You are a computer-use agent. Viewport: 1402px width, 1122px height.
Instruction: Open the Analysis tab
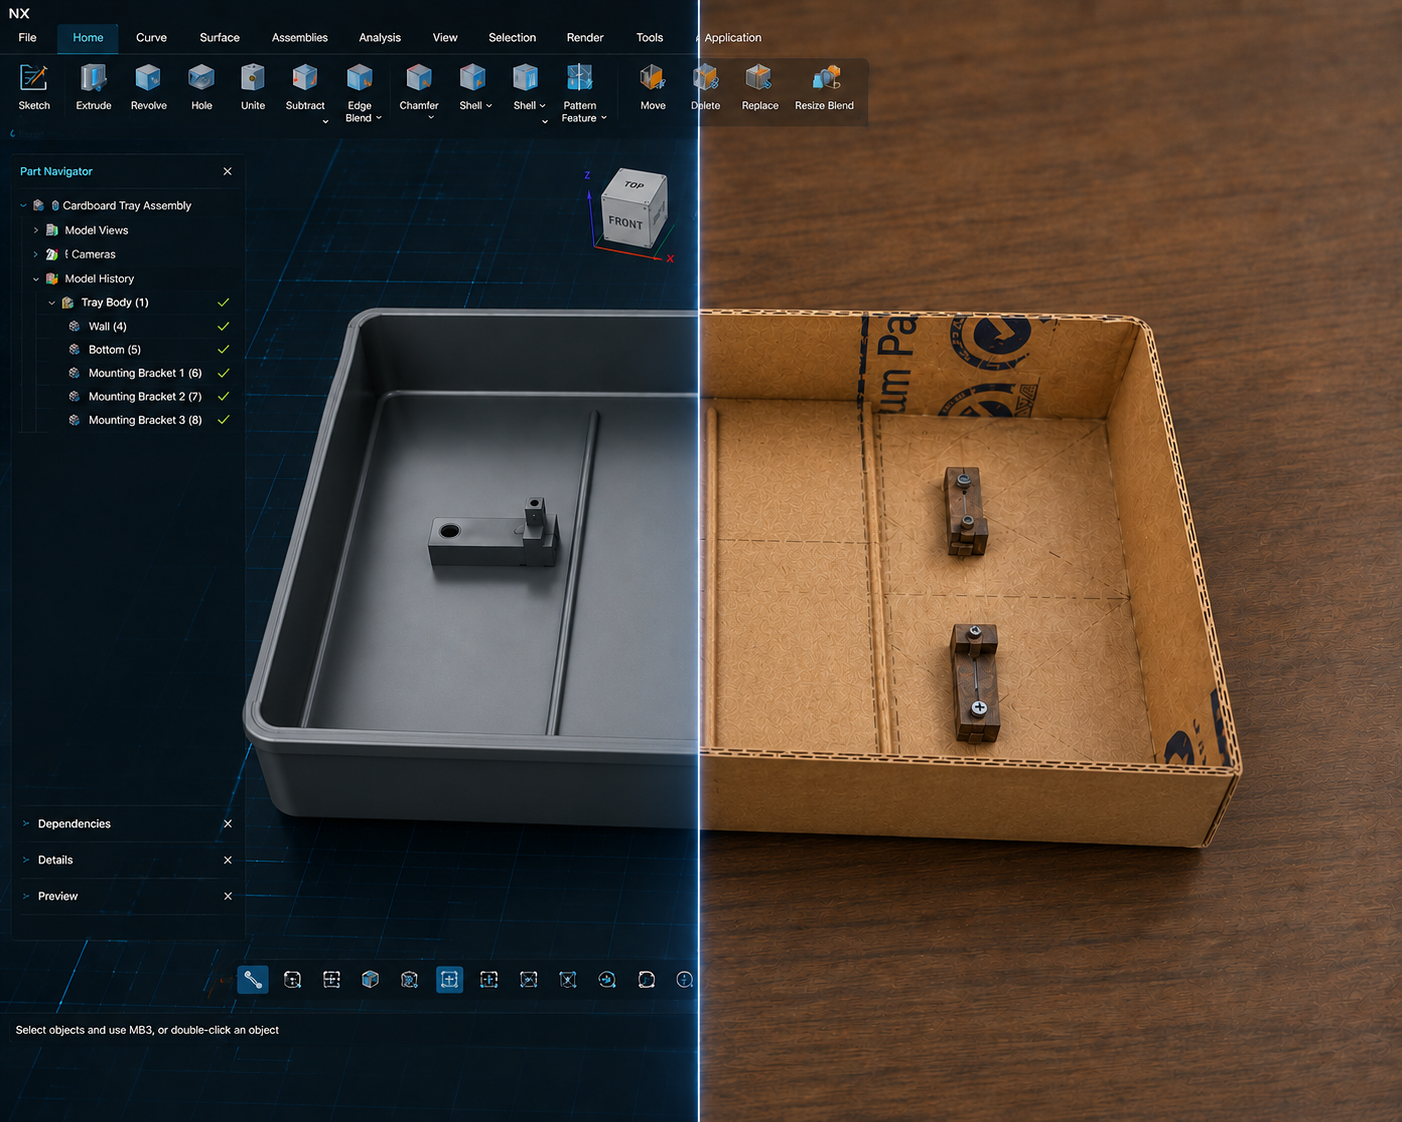click(x=380, y=37)
